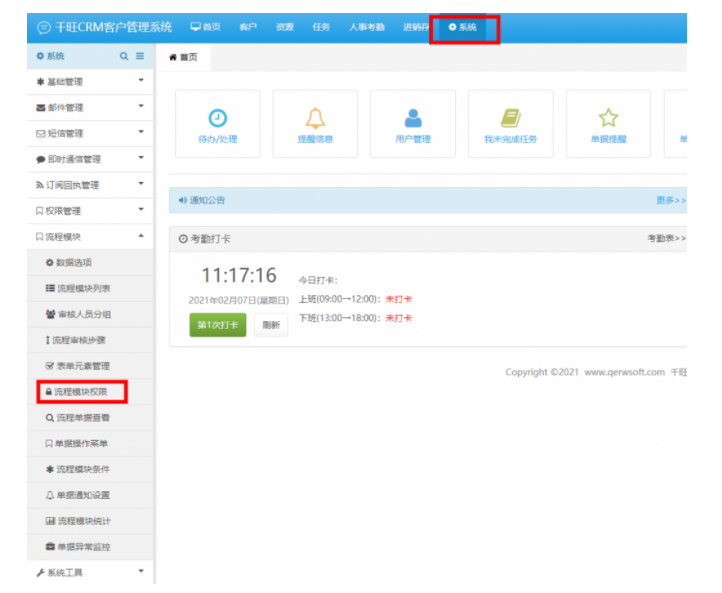Image resolution: width=722 pixels, height=593 pixels.
Task: Open 单据操作菜单 bookmark item
Action: 90,443
